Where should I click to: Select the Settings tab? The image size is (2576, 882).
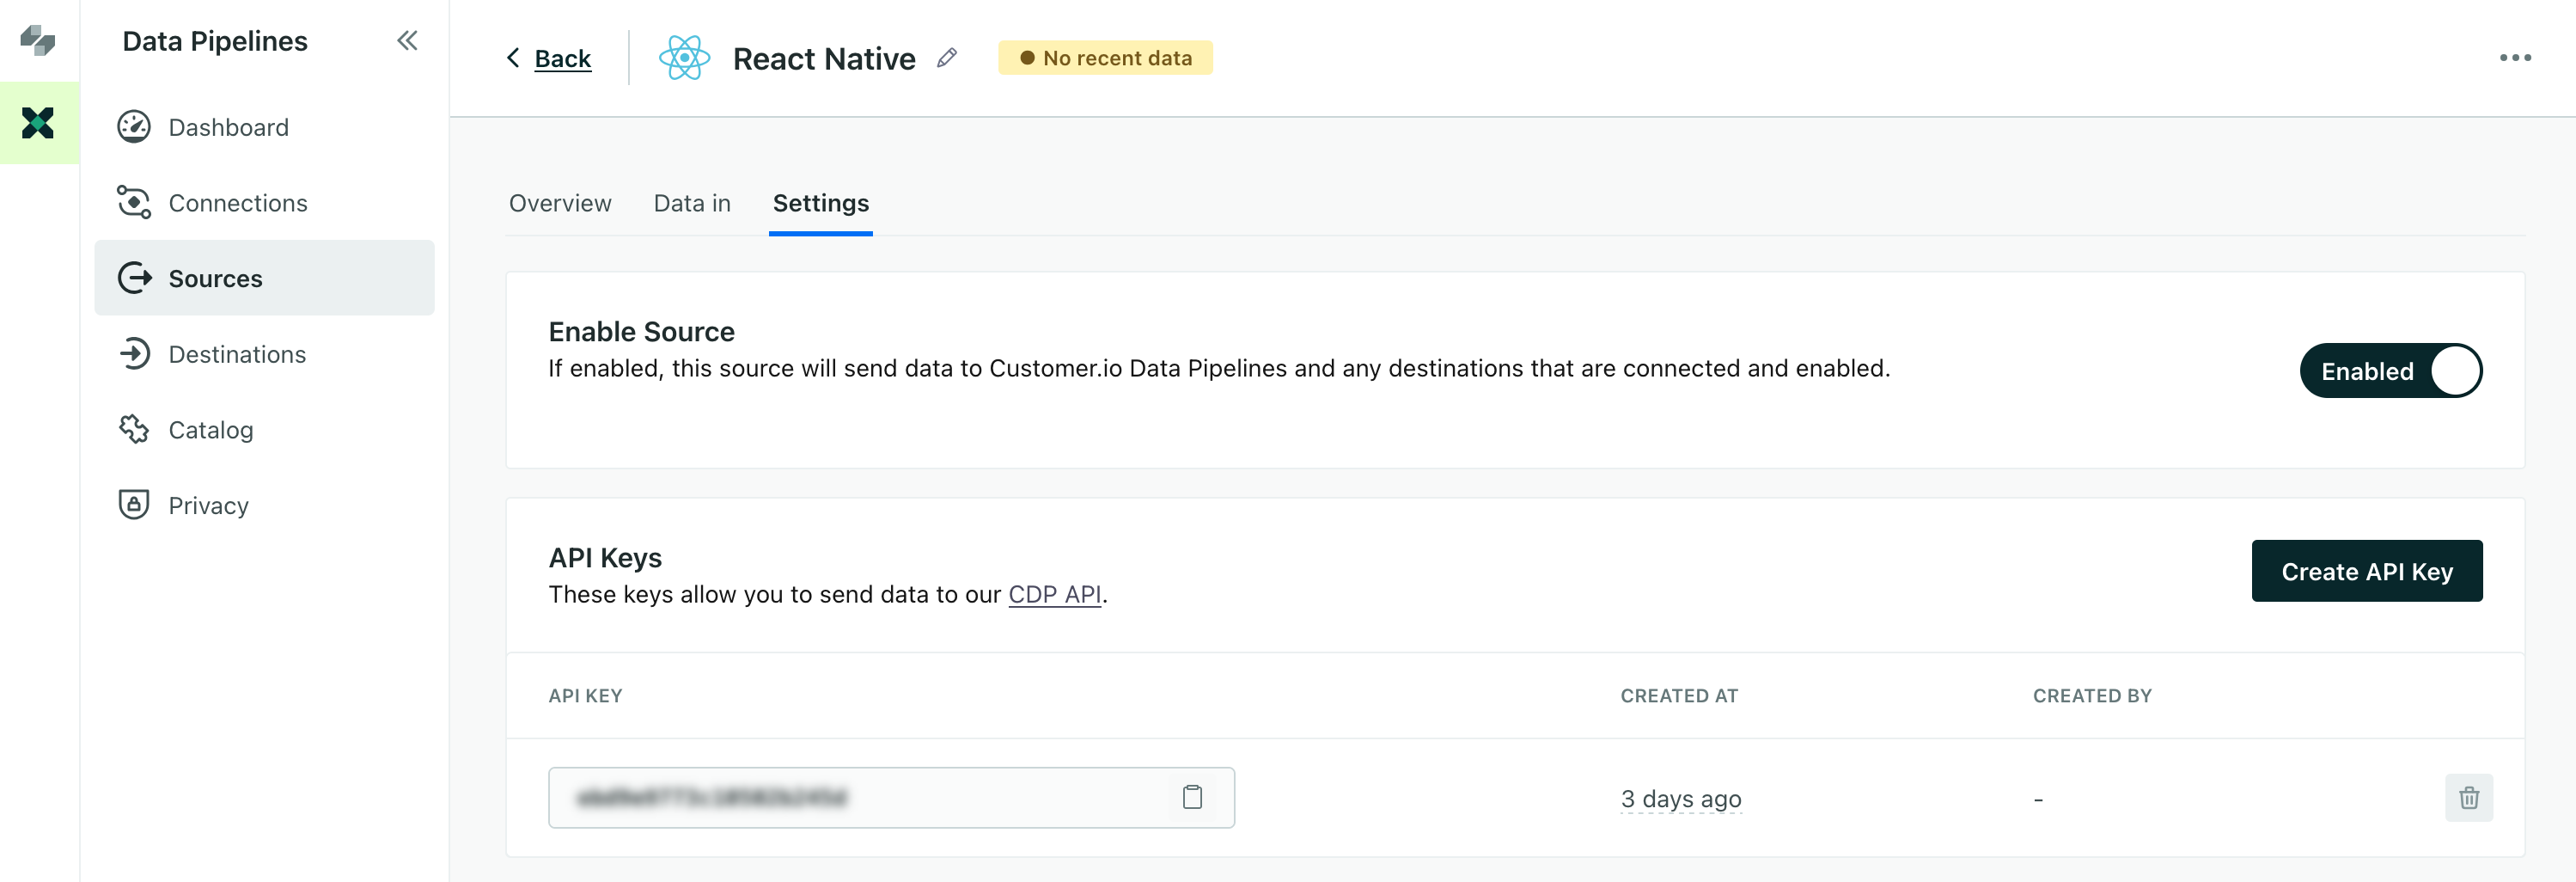pos(821,203)
